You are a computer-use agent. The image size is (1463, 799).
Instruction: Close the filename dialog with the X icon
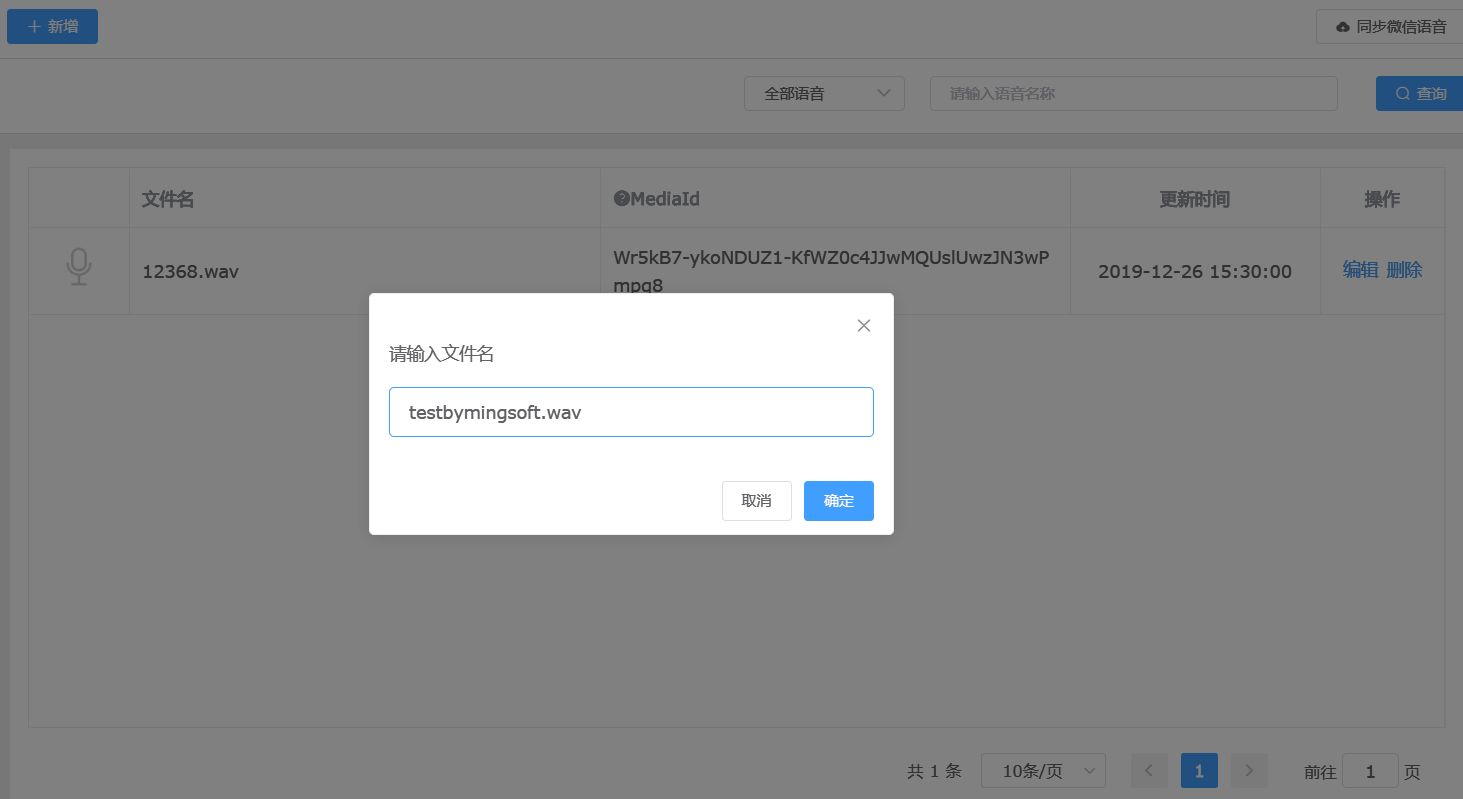point(864,325)
